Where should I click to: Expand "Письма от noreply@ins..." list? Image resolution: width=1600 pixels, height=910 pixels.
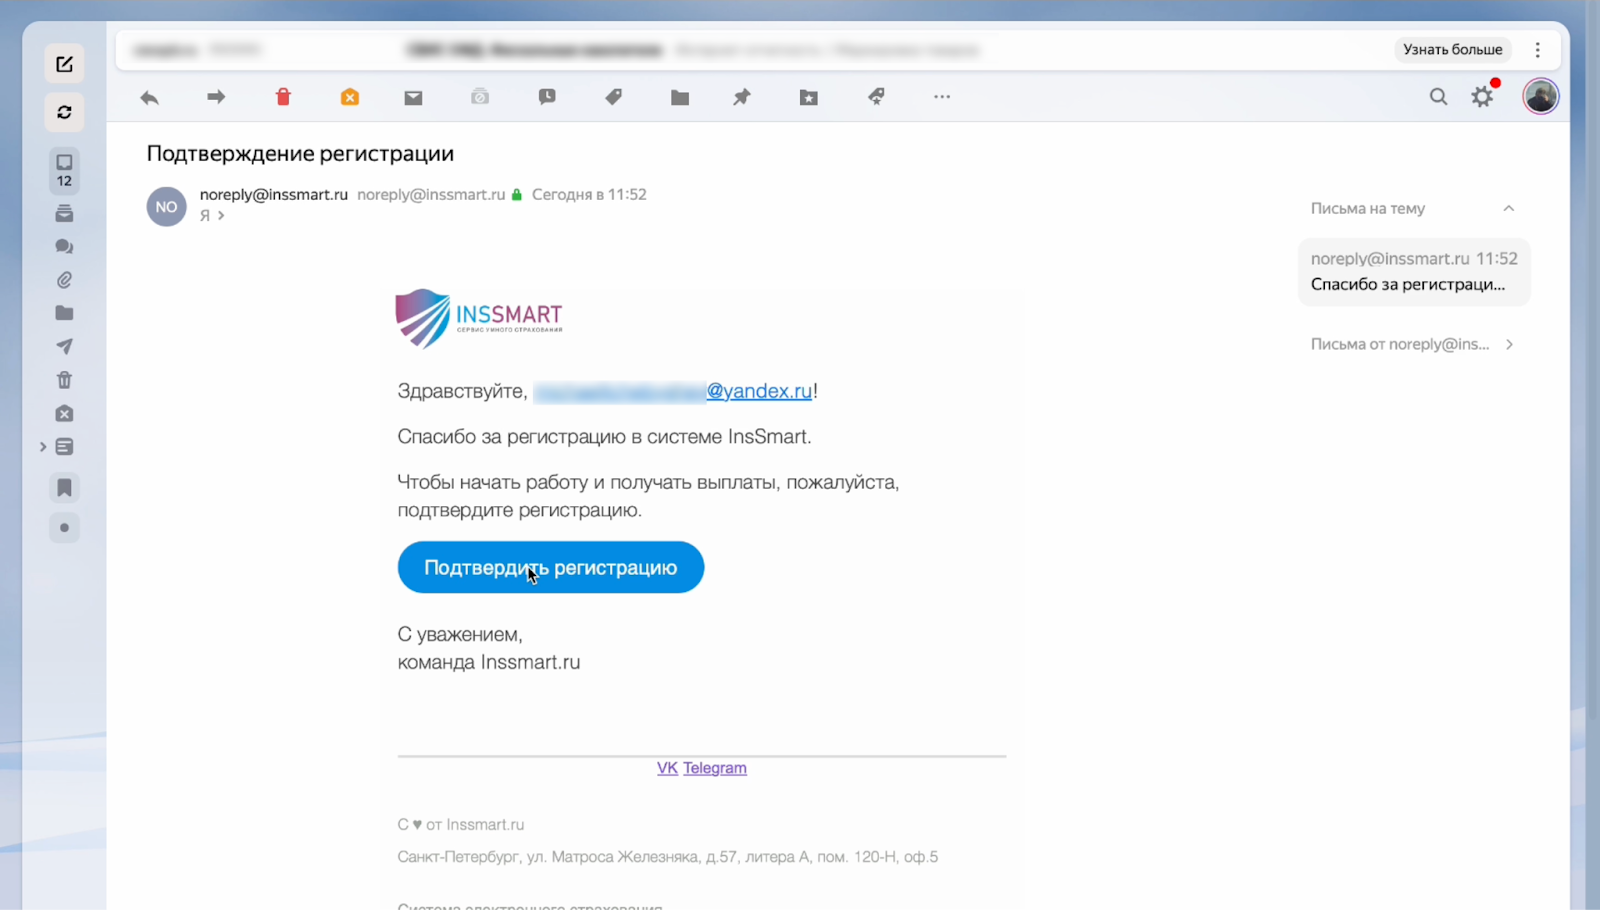pos(1412,344)
